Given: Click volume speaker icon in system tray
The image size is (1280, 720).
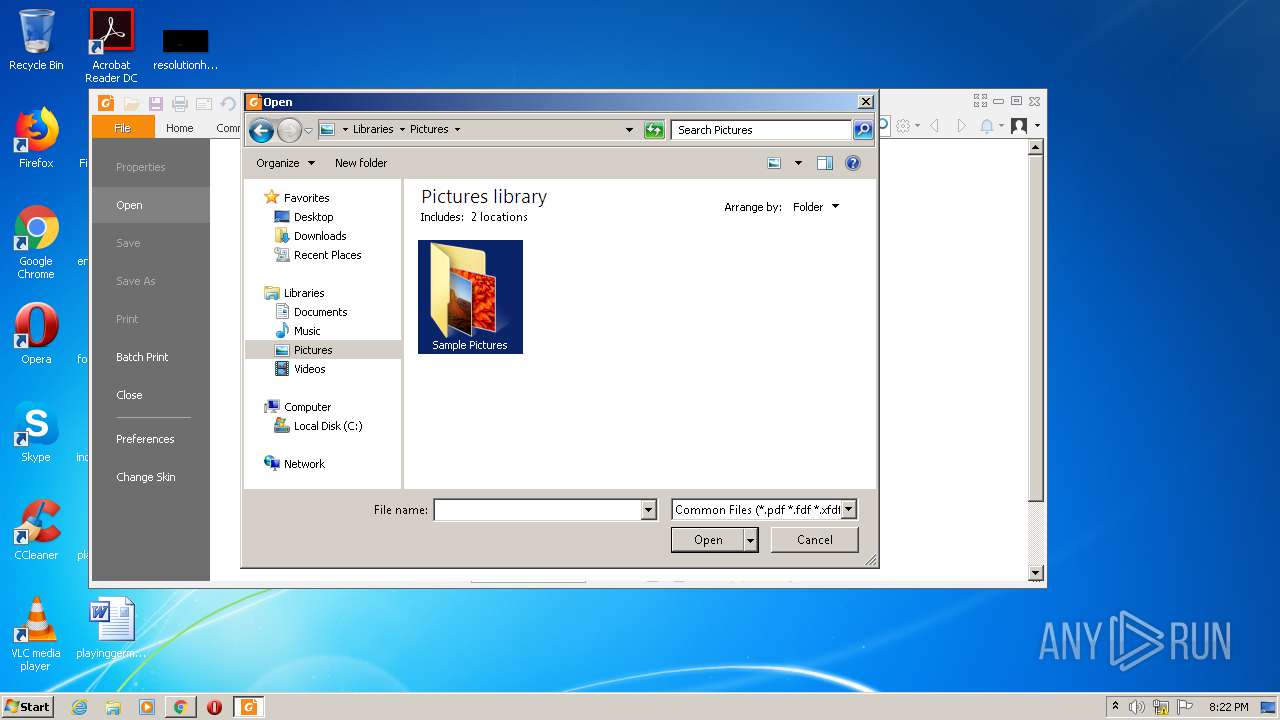Looking at the screenshot, I should 1137,707.
